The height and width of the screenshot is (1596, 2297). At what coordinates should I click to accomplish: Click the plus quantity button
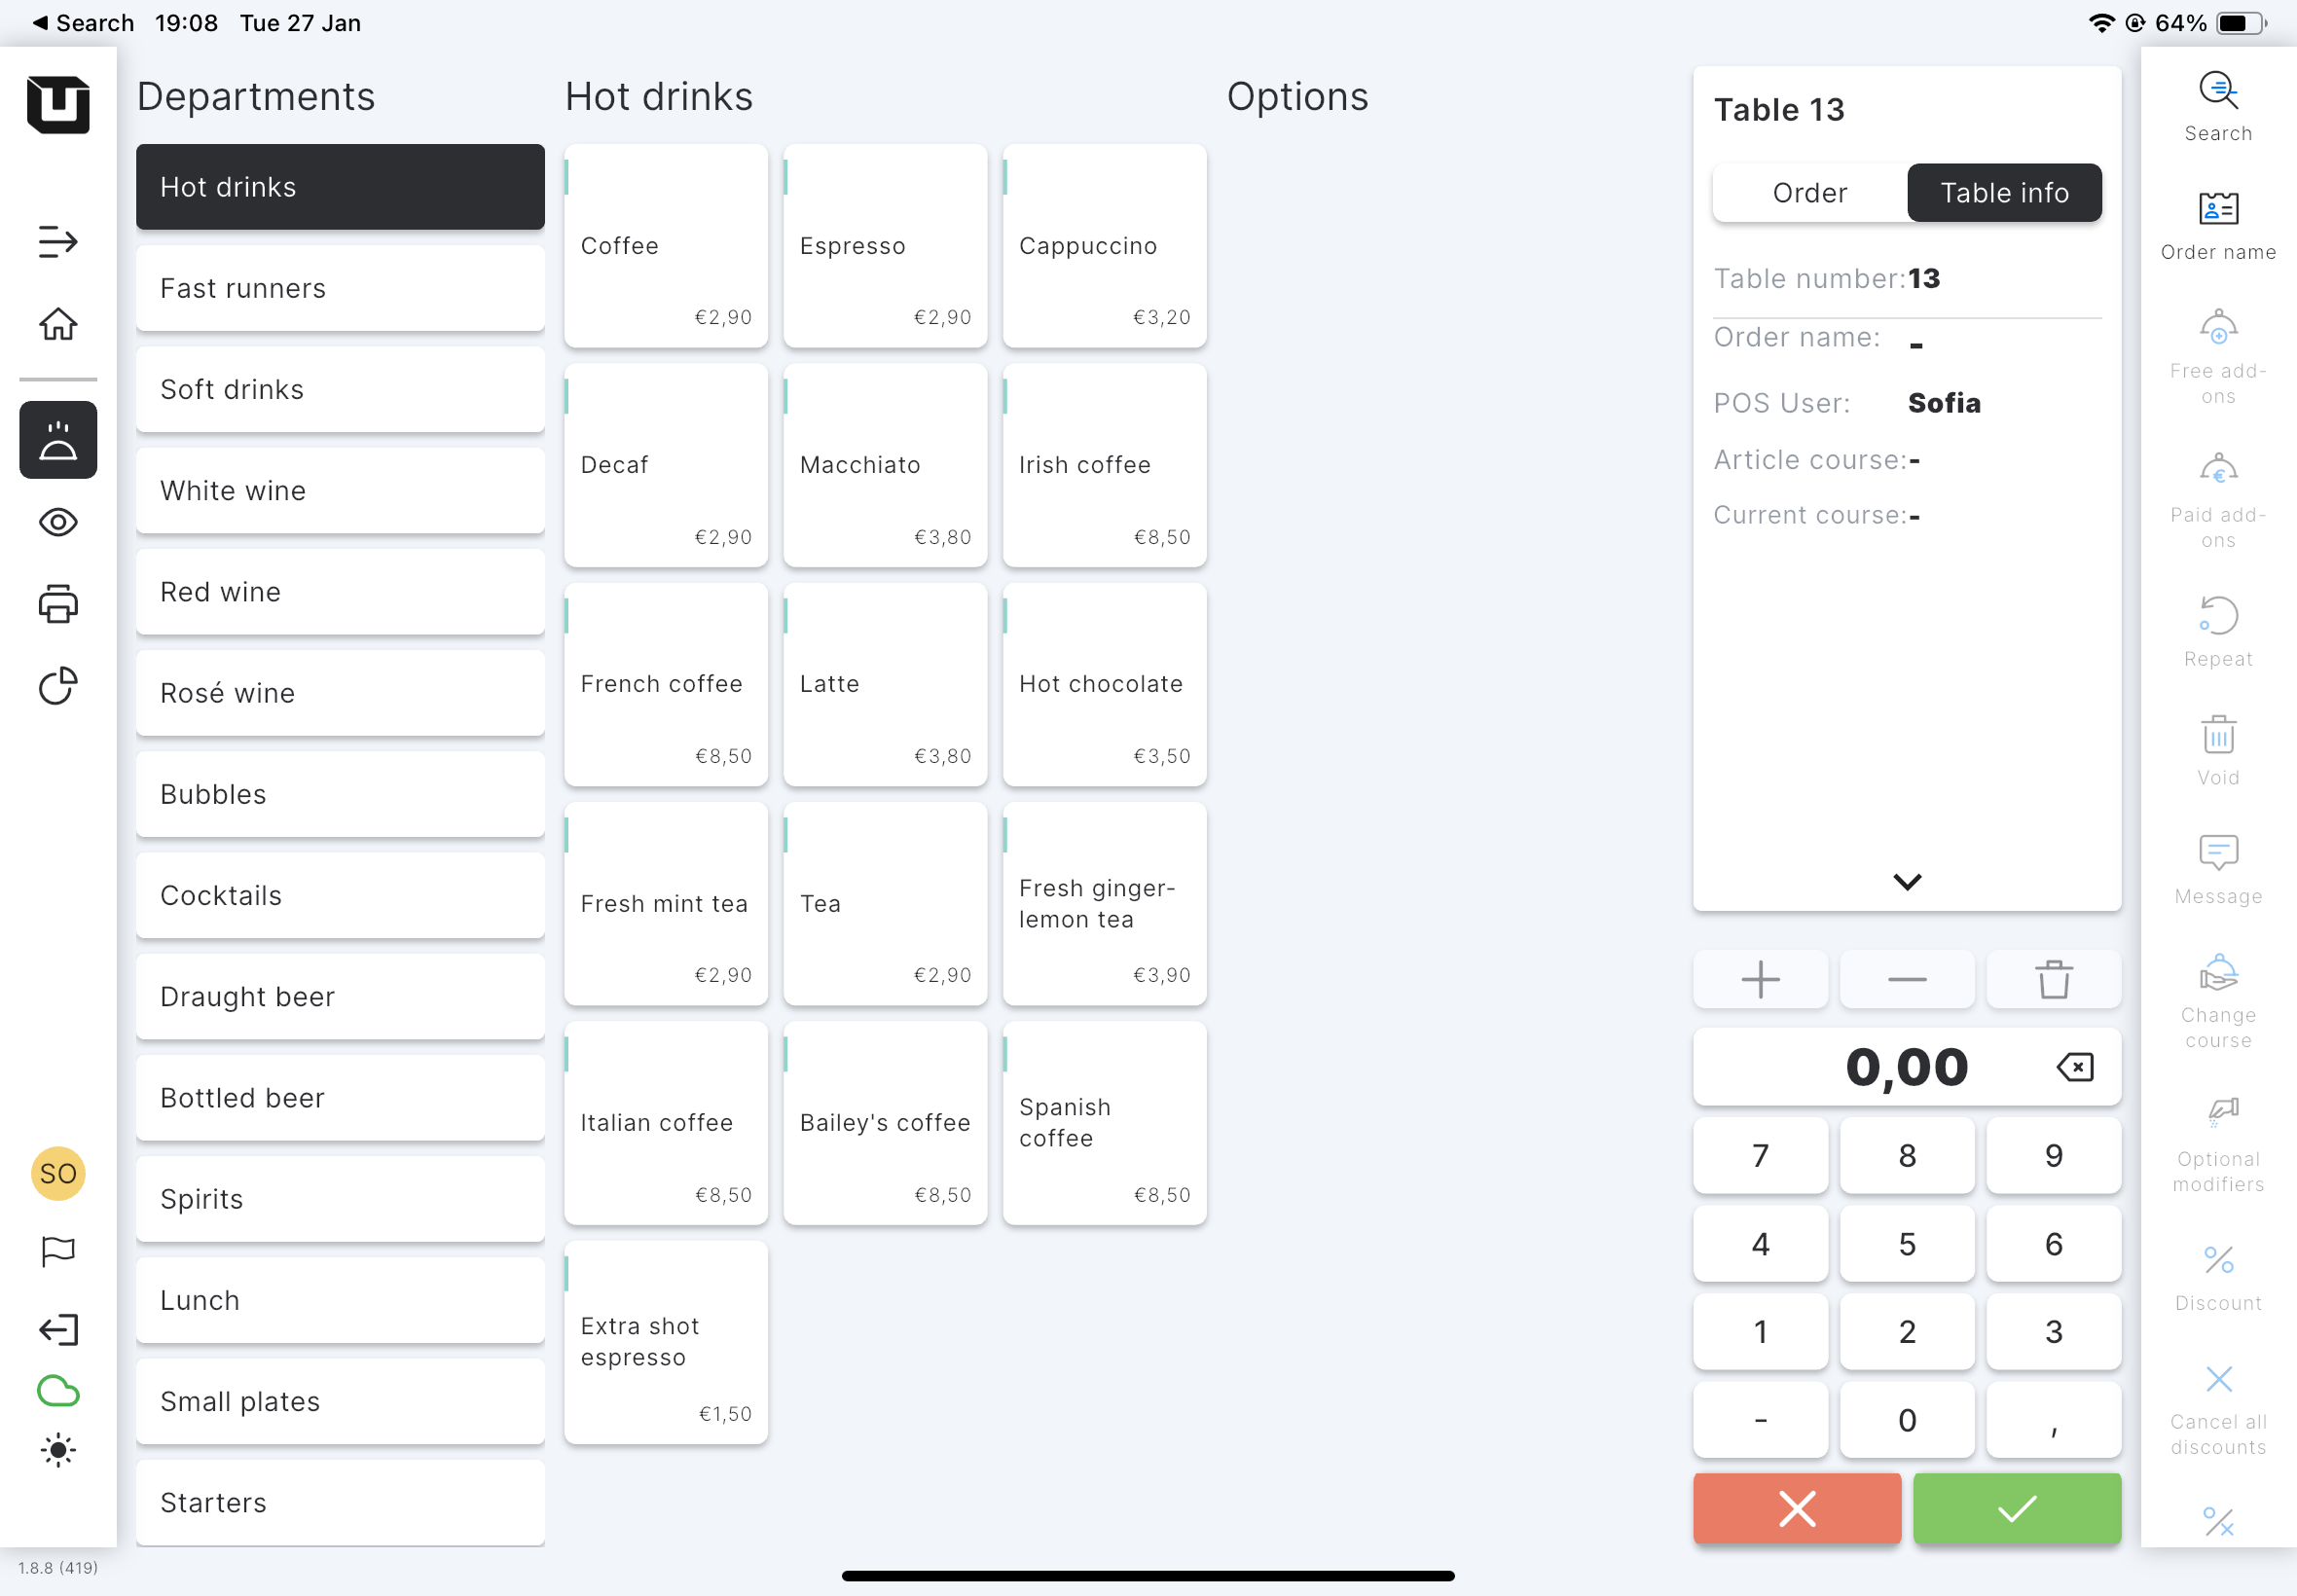(1760, 979)
